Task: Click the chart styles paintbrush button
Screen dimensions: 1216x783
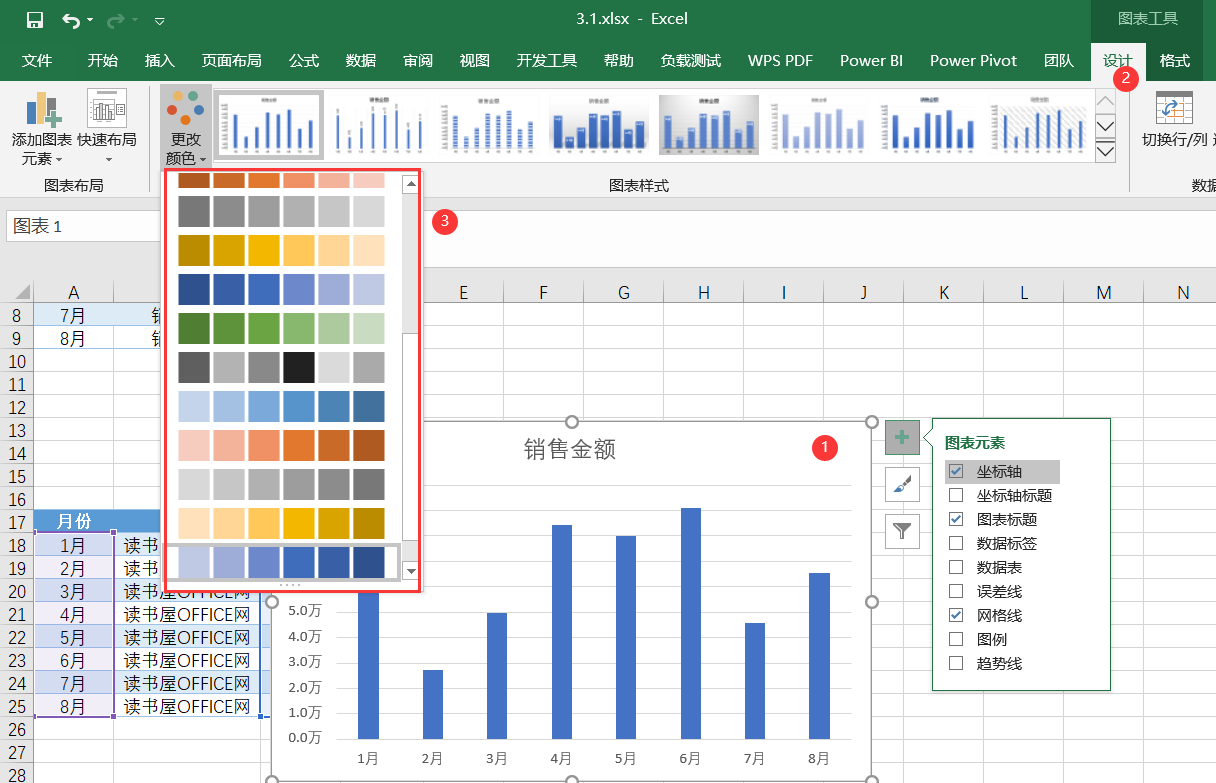Action: [x=902, y=485]
